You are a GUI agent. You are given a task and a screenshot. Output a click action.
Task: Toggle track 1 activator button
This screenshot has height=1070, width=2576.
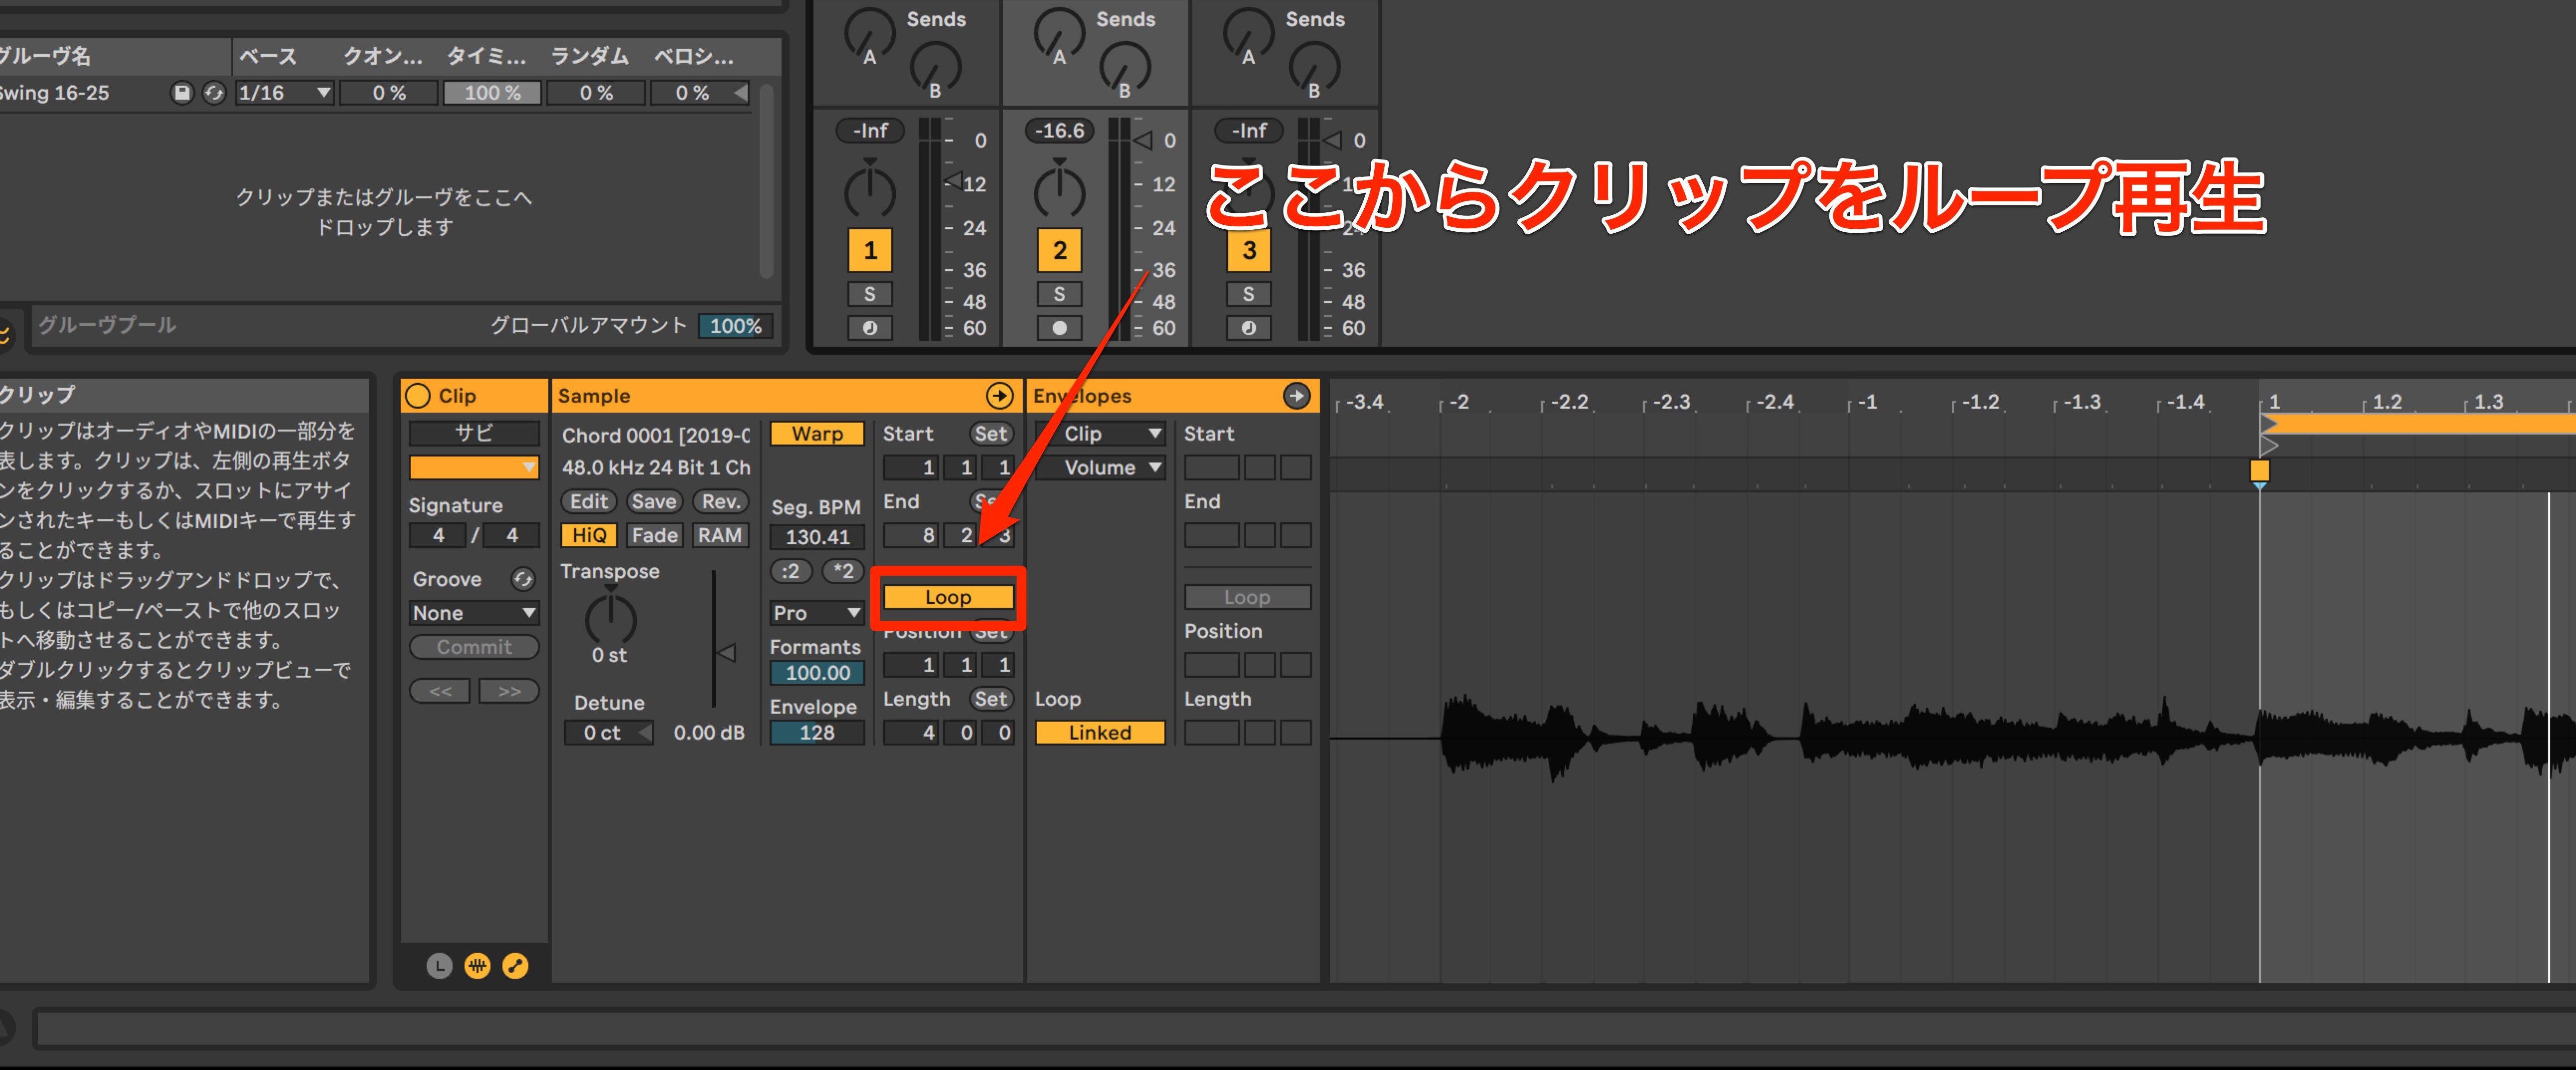[870, 250]
